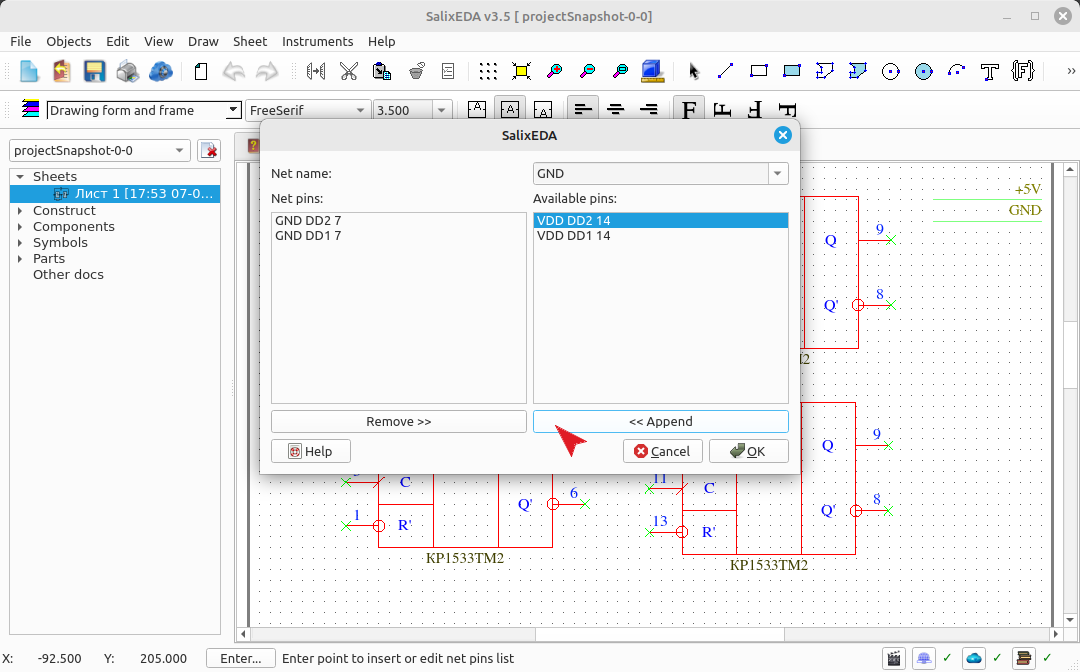The image size is (1080, 672).
Task: Click the dotted grid toolbar icon
Action: coord(488,71)
